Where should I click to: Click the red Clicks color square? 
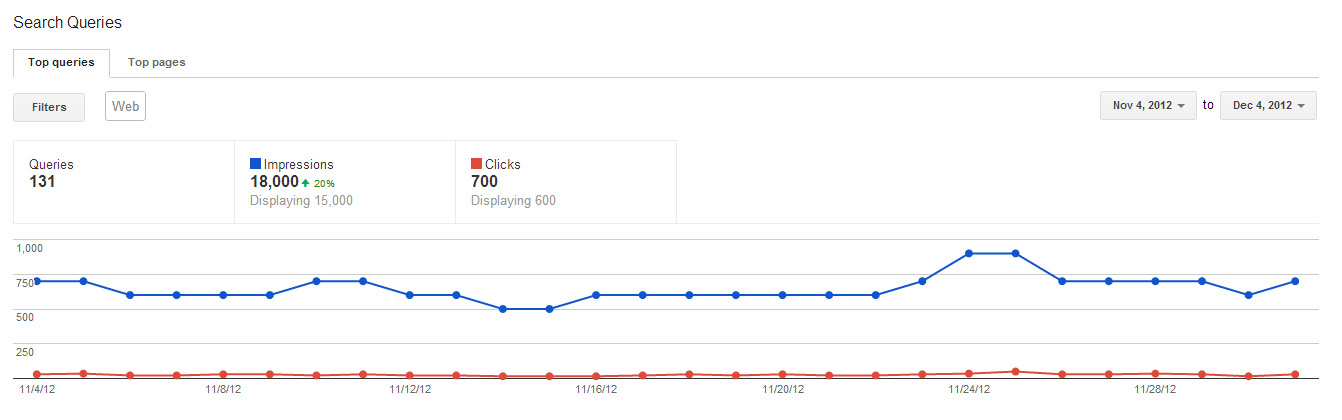click(476, 164)
